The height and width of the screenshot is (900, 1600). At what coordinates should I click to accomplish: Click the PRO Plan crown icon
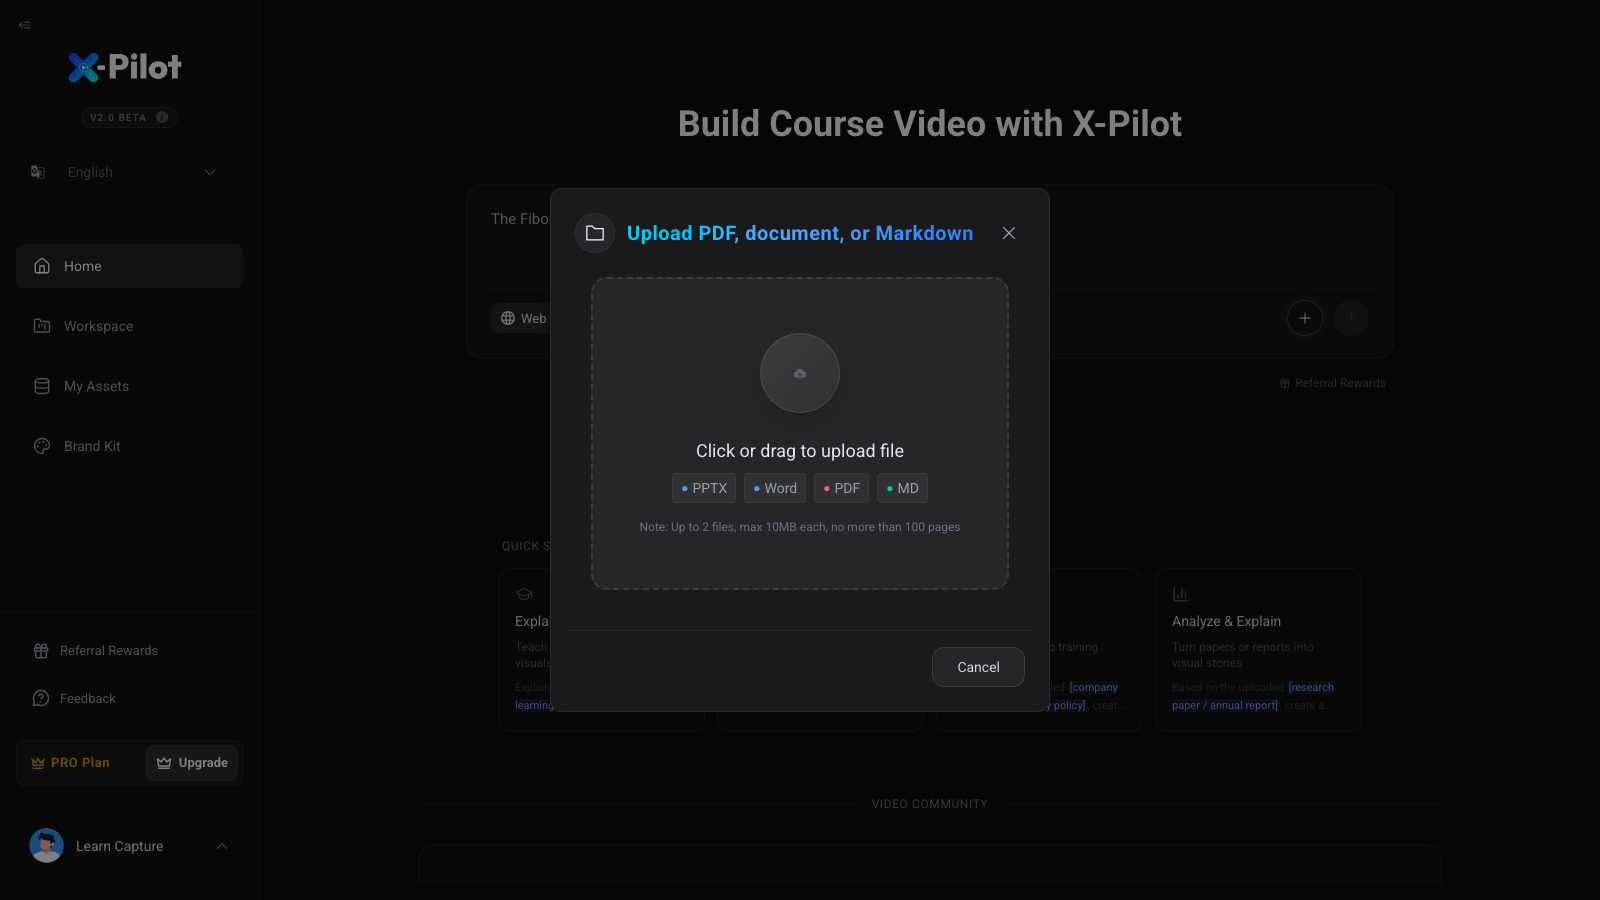click(38, 763)
